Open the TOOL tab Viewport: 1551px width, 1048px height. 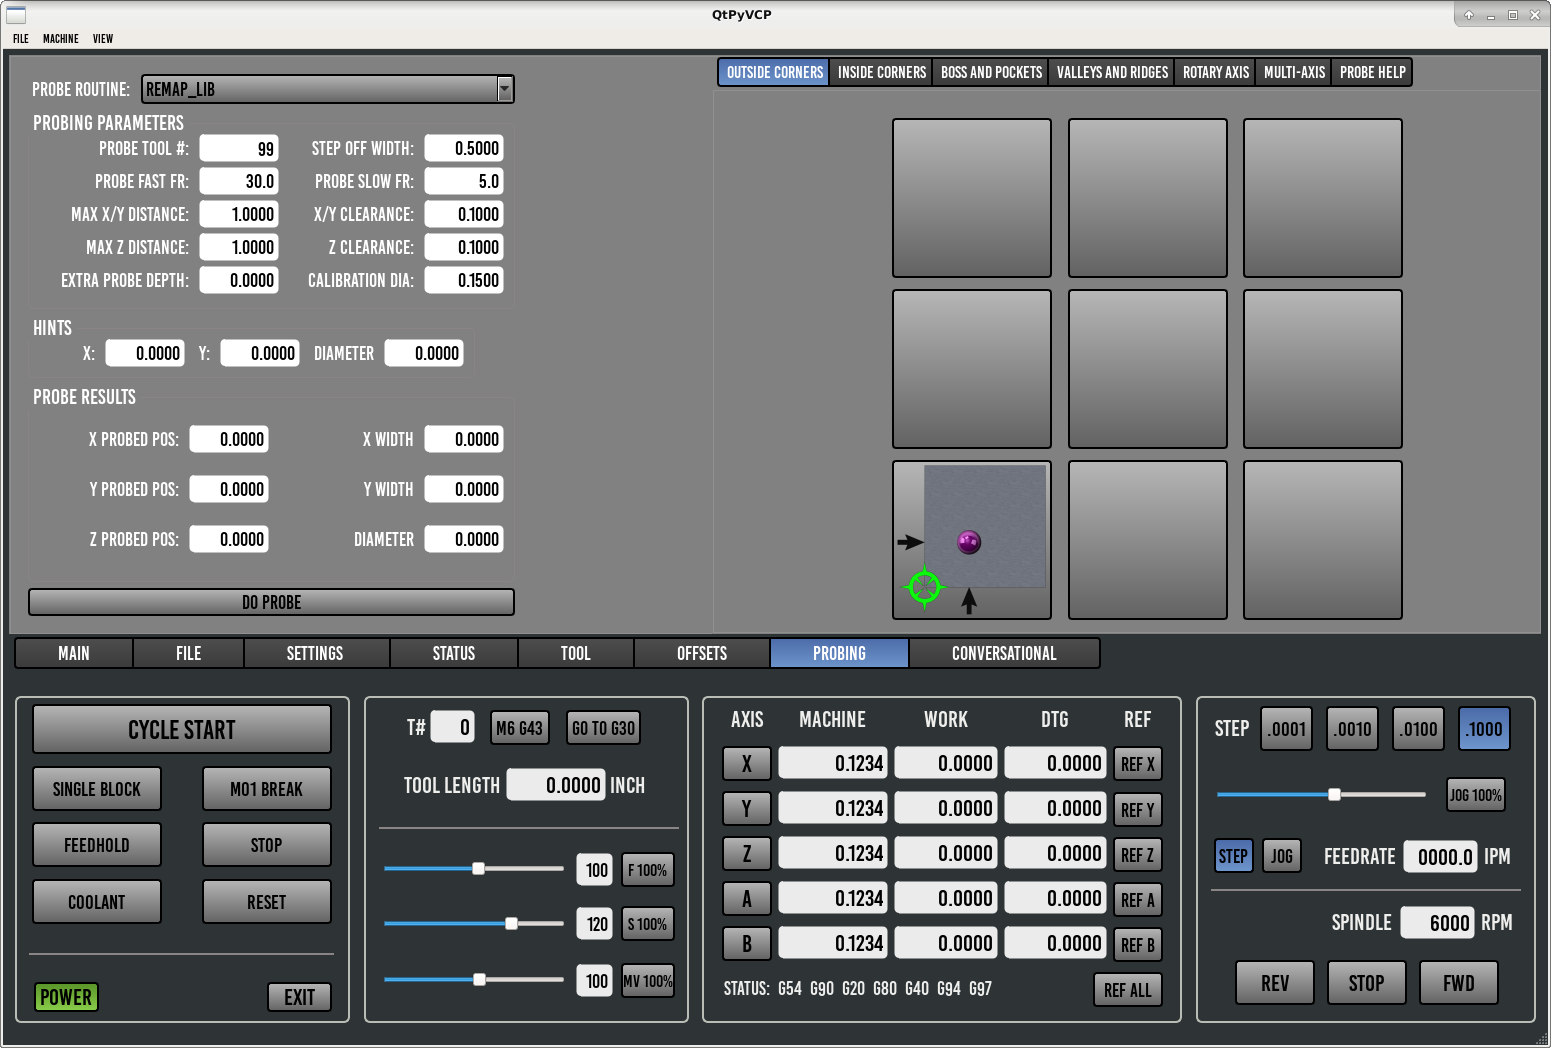coord(576,653)
